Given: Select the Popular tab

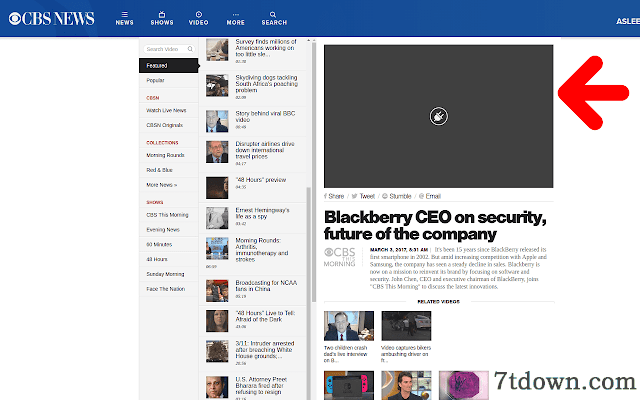Looking at the screenshot, I should point(169,80).
